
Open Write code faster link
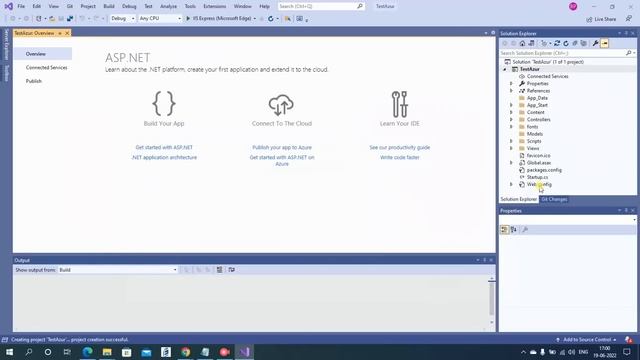tap(400, 157)
